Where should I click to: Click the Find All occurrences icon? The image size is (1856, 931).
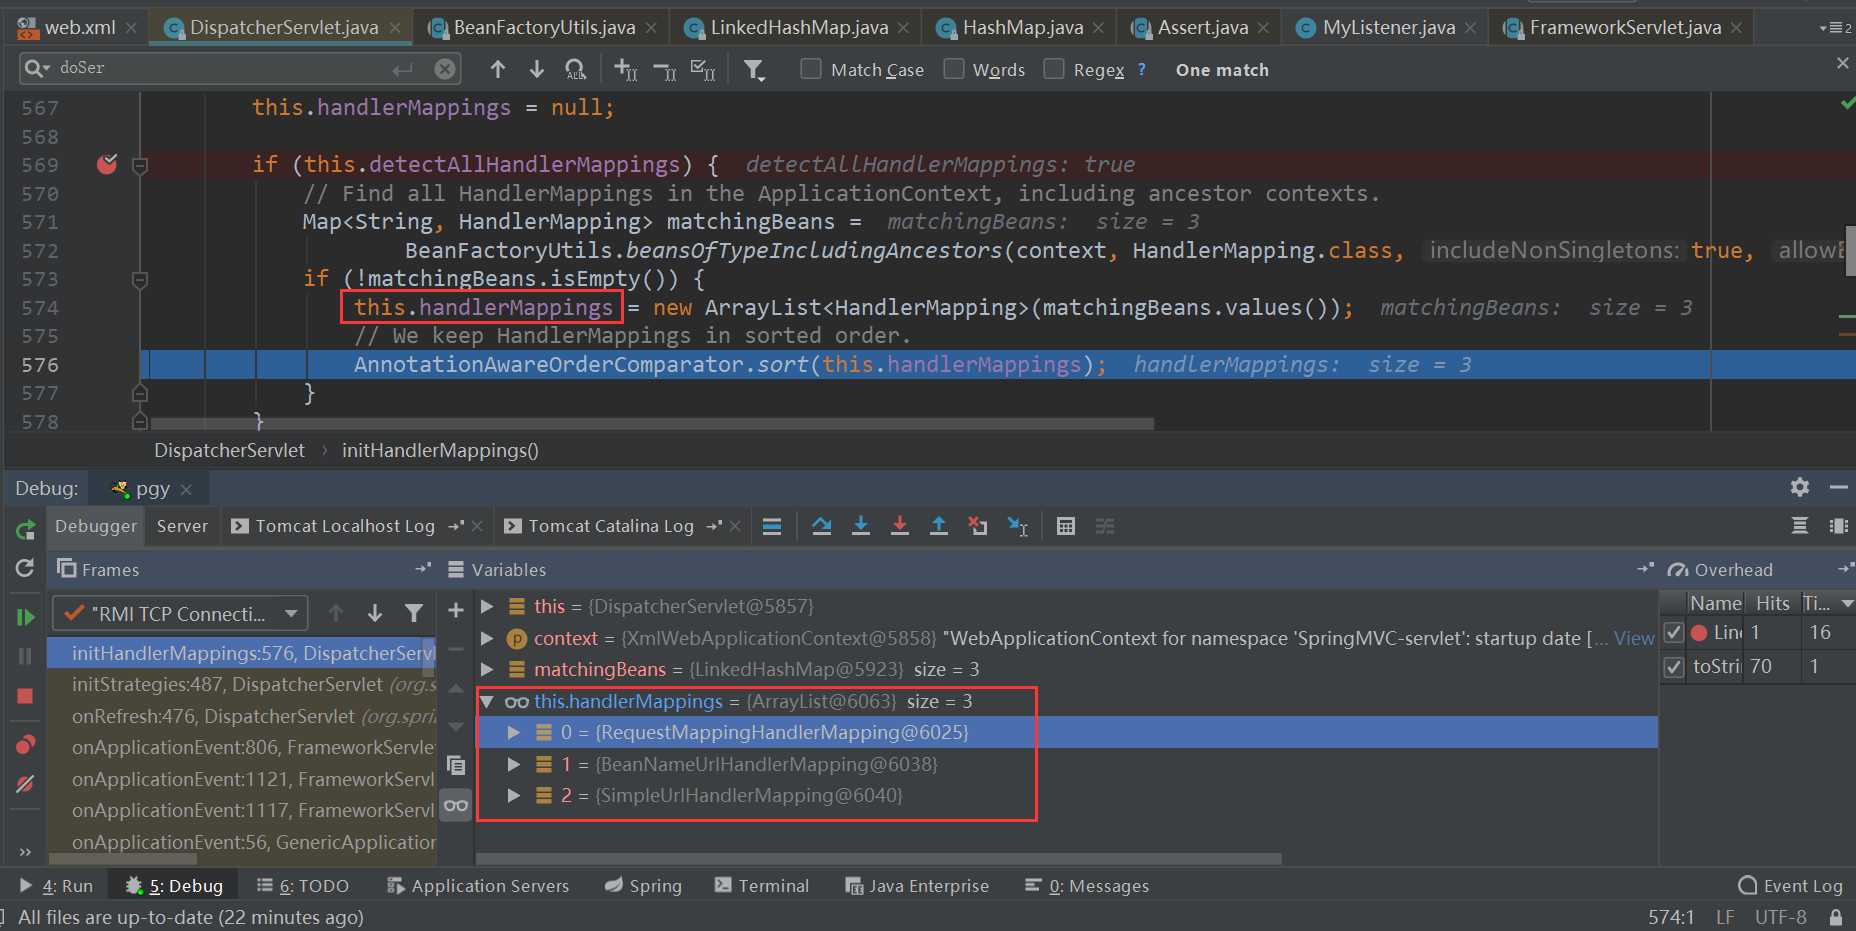[x=575, y=69]
